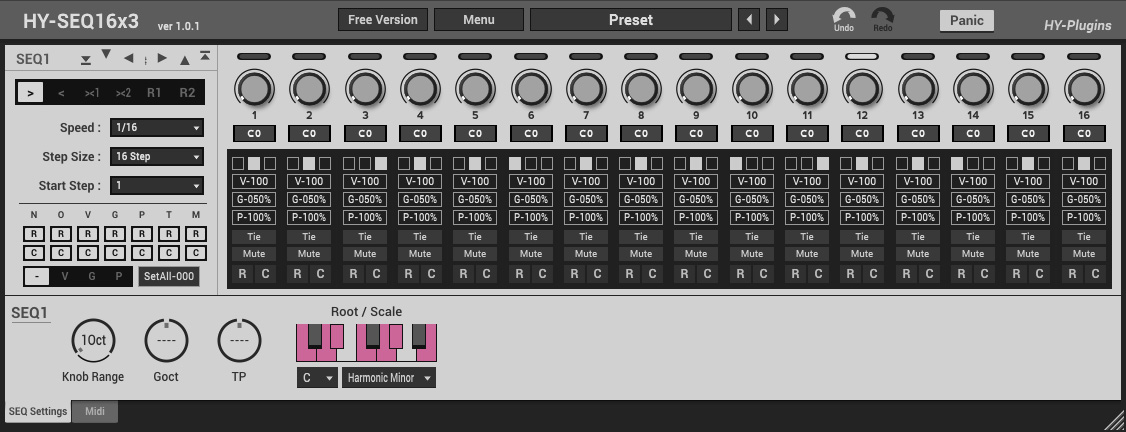Select ping-pong mode '><2'

pyautogui.click(x=123, y=93)
